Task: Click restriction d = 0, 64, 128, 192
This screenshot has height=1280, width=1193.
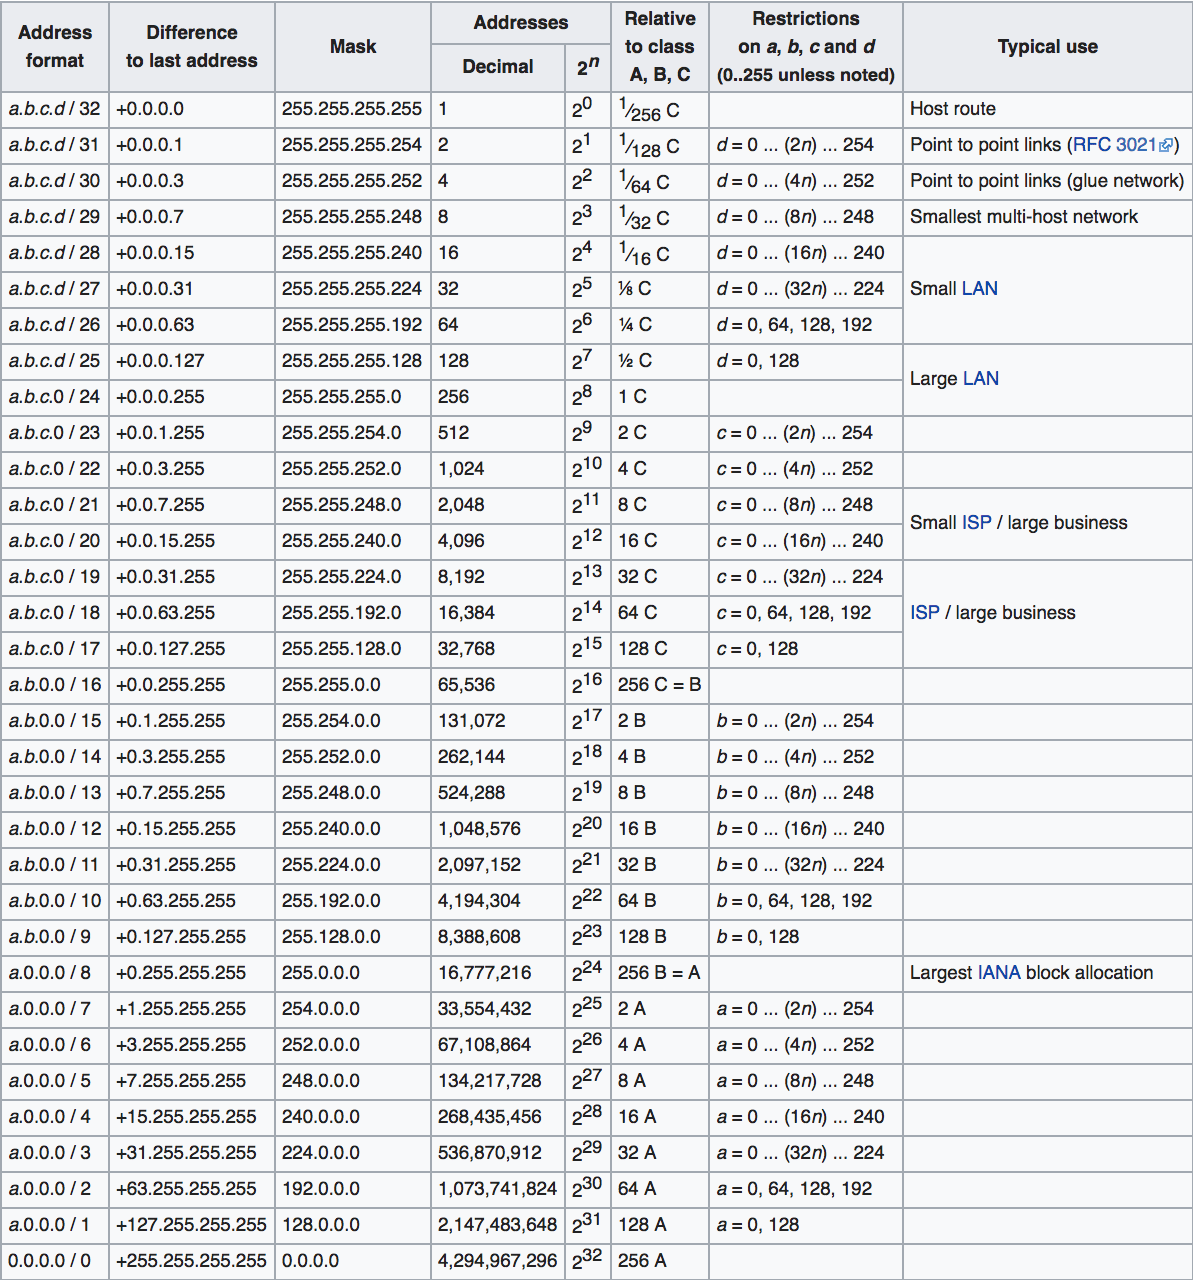Action: coord(806,325)
